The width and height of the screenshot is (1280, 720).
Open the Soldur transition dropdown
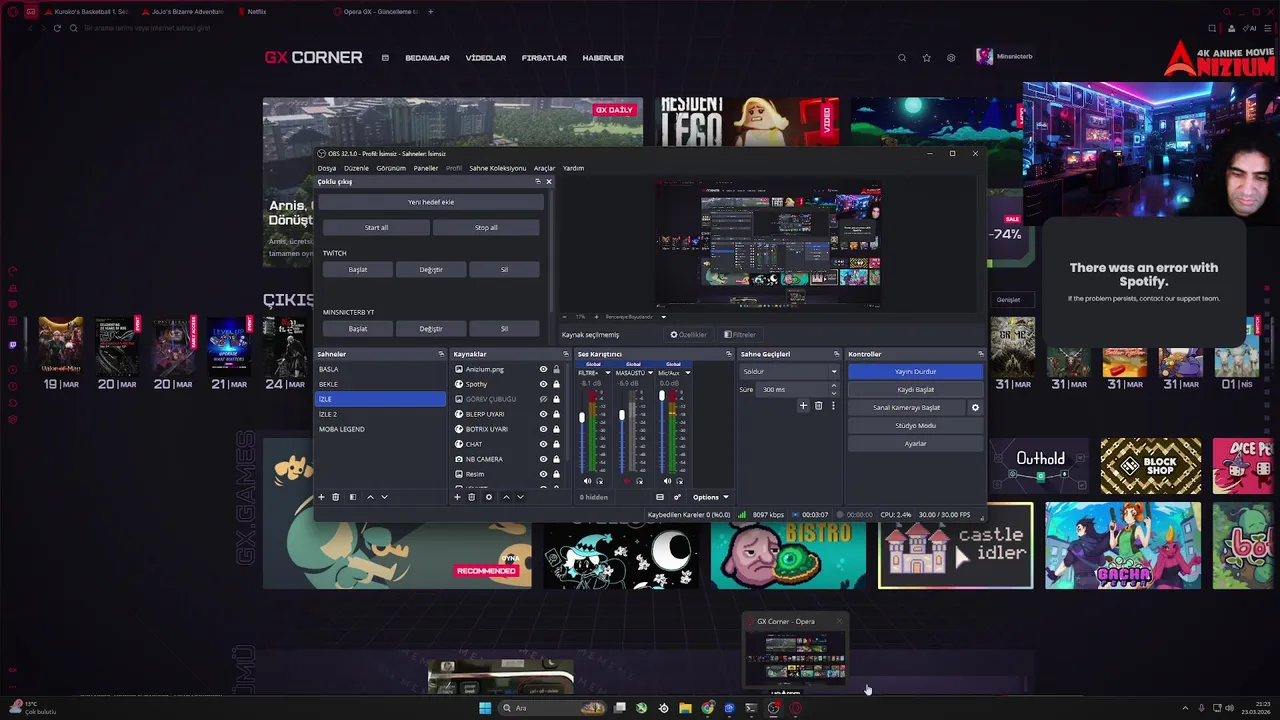click(x=789, y=371)
